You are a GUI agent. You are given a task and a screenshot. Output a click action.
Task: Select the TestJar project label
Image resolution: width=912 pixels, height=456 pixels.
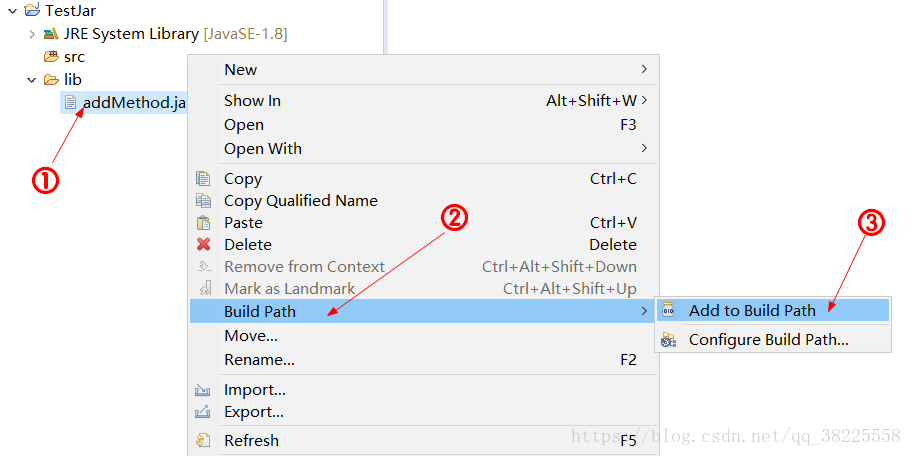[x=70, y=10]
